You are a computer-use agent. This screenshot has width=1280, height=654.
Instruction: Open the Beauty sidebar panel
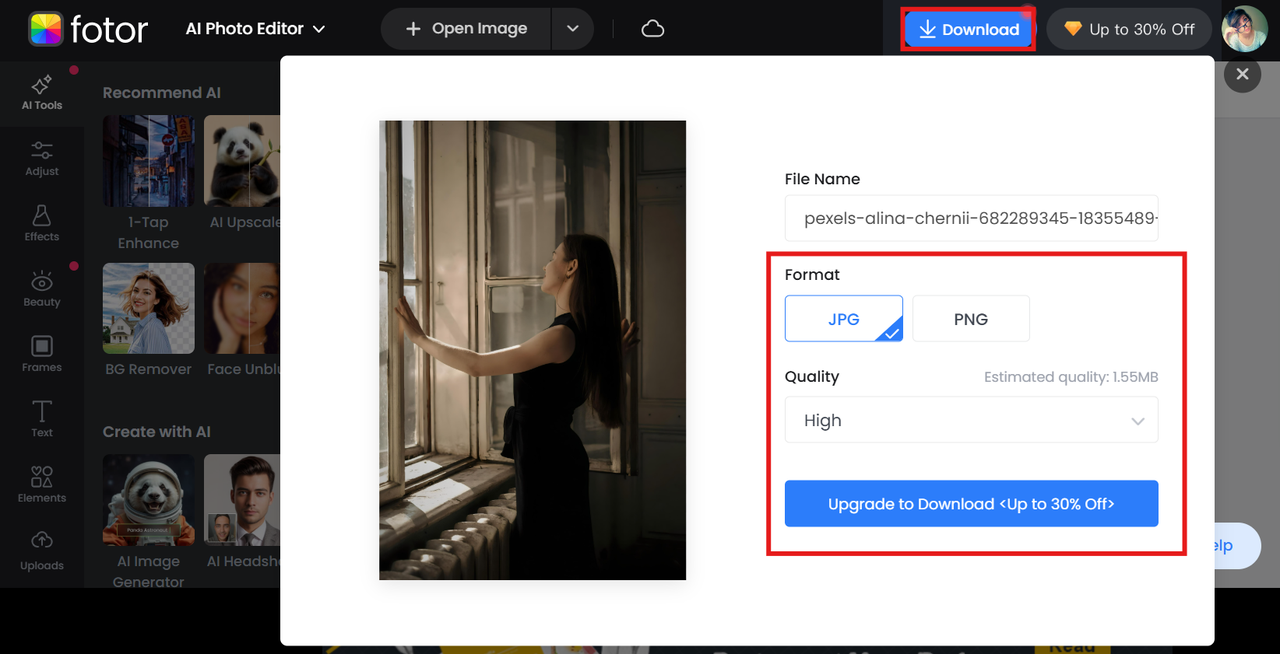click(42, 288)
